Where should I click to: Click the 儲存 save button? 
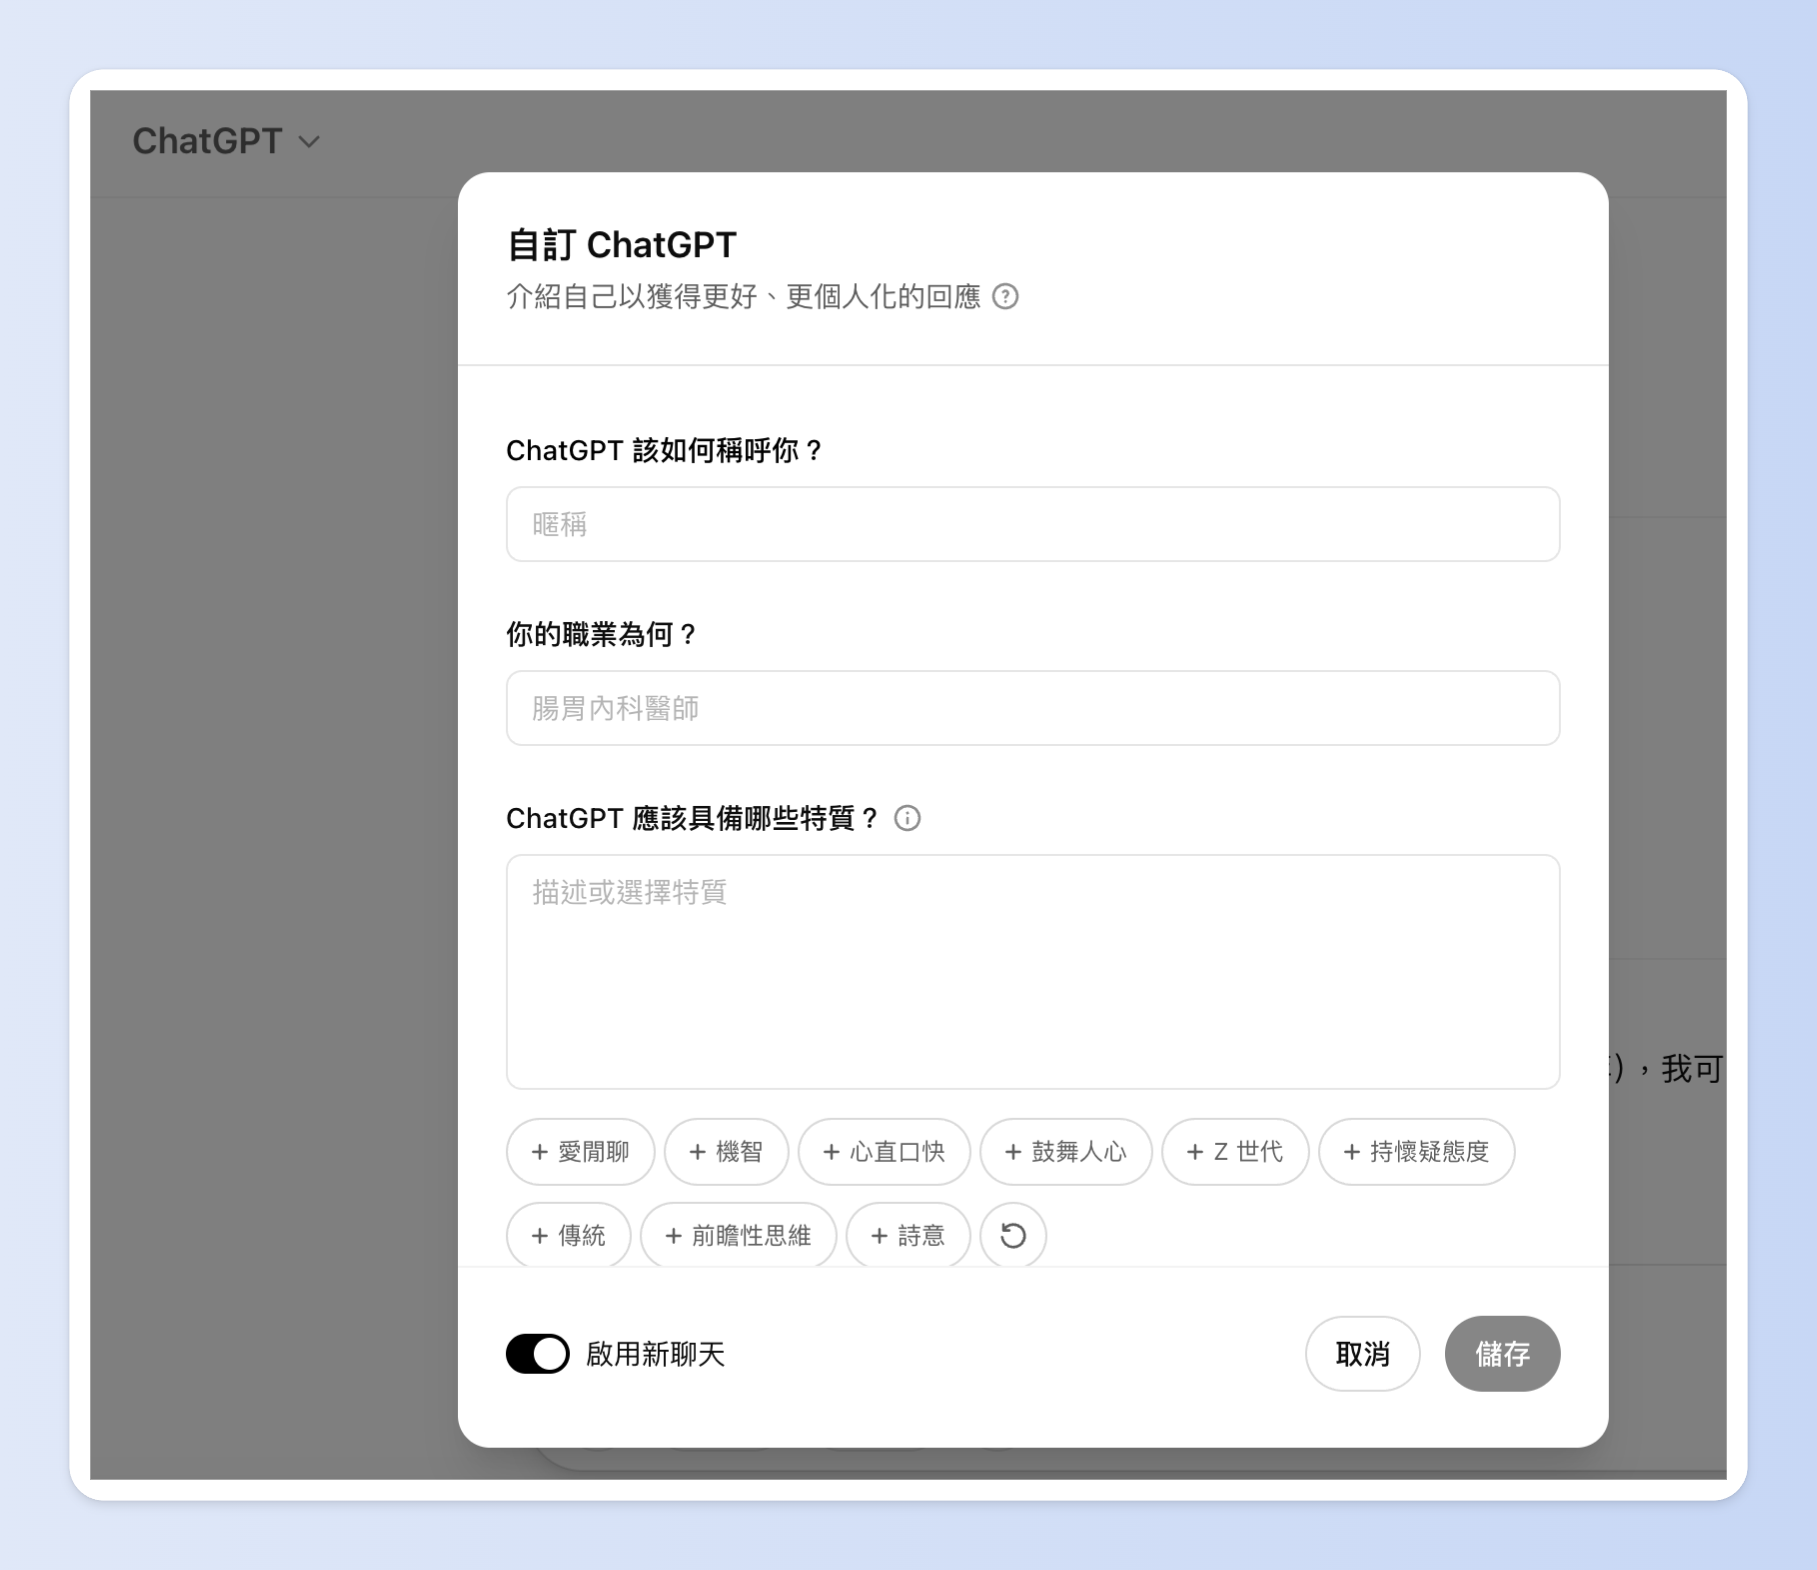point(1502,1354)
